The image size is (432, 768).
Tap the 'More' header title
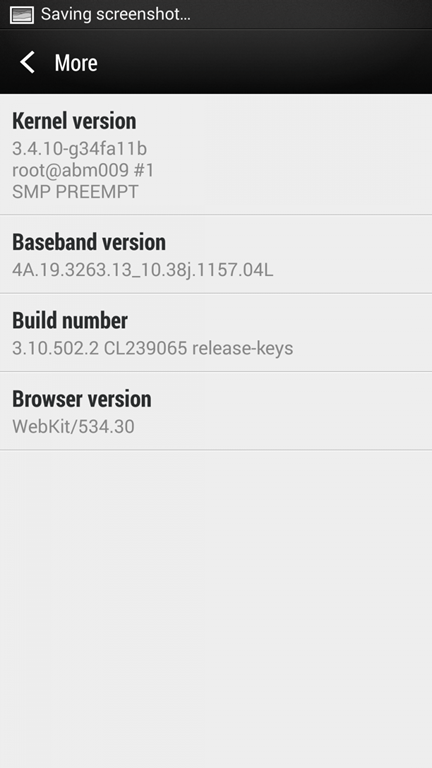click(76, 63)
